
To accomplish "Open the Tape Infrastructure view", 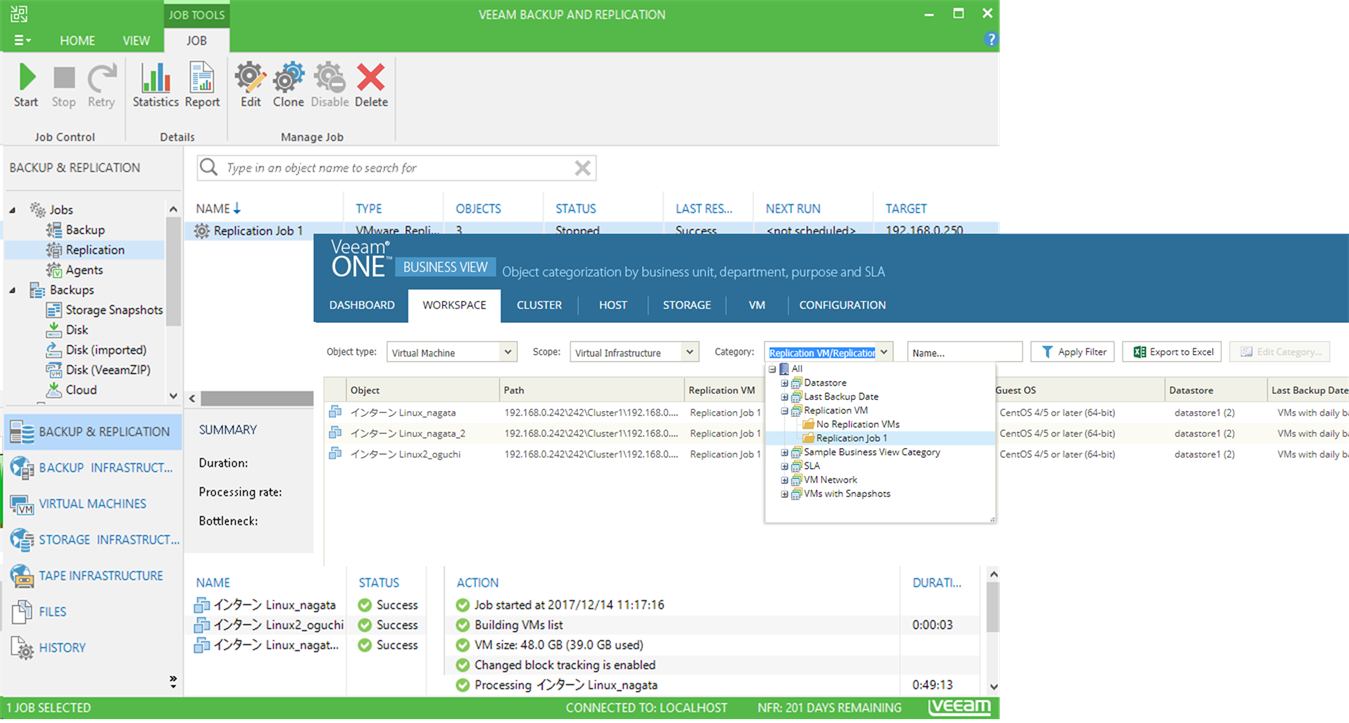I will 92,576.
